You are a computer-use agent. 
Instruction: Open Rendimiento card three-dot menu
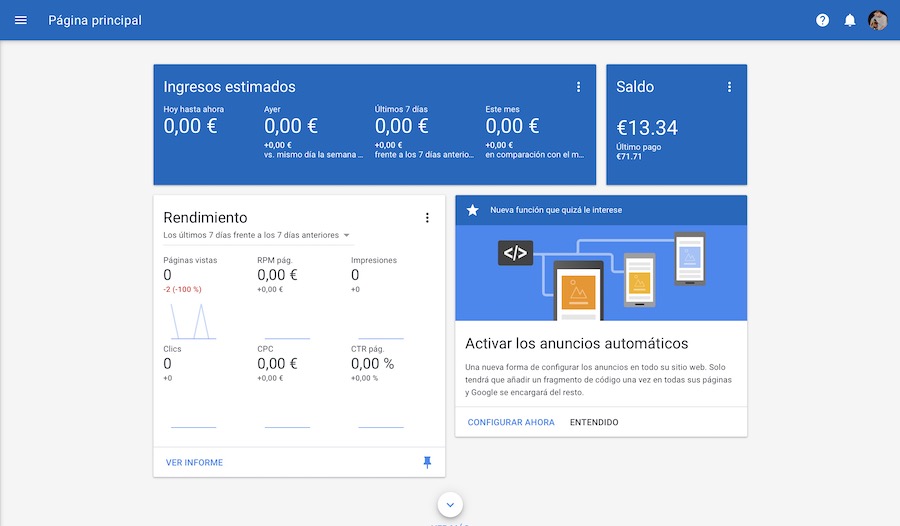click(427, 218)
